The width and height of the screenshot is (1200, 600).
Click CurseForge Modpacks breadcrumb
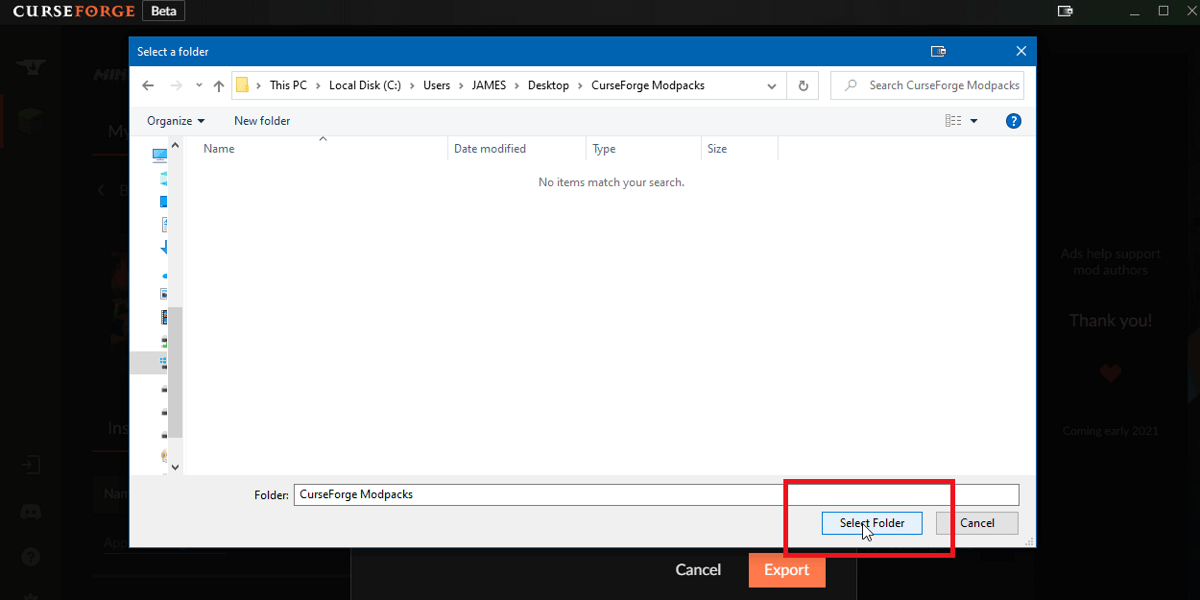648,86
